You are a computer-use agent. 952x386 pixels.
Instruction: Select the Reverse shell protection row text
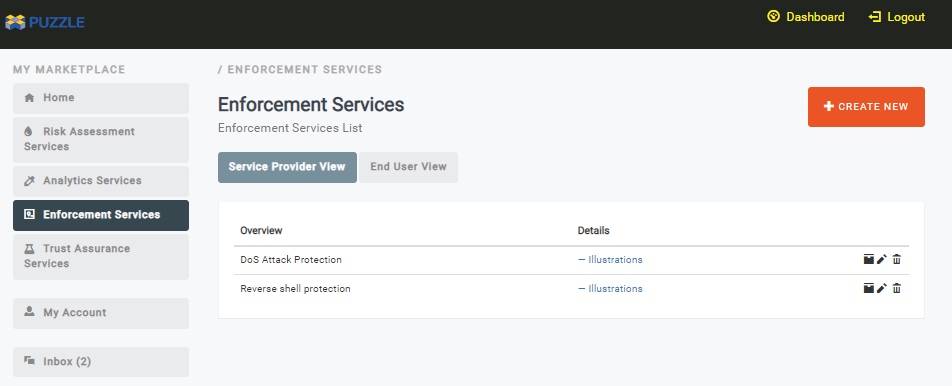point(295,289)
